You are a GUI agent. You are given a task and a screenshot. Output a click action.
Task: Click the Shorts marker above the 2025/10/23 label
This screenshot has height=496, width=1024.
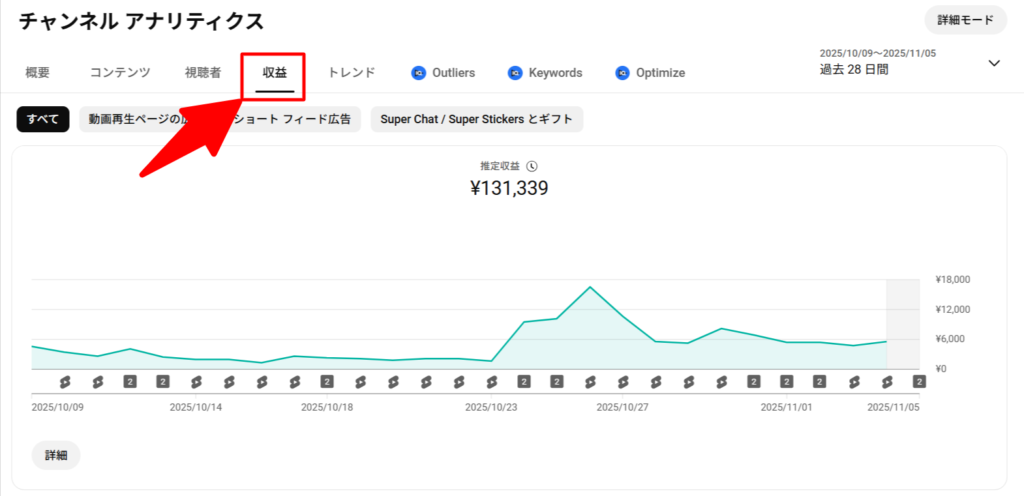491,381
